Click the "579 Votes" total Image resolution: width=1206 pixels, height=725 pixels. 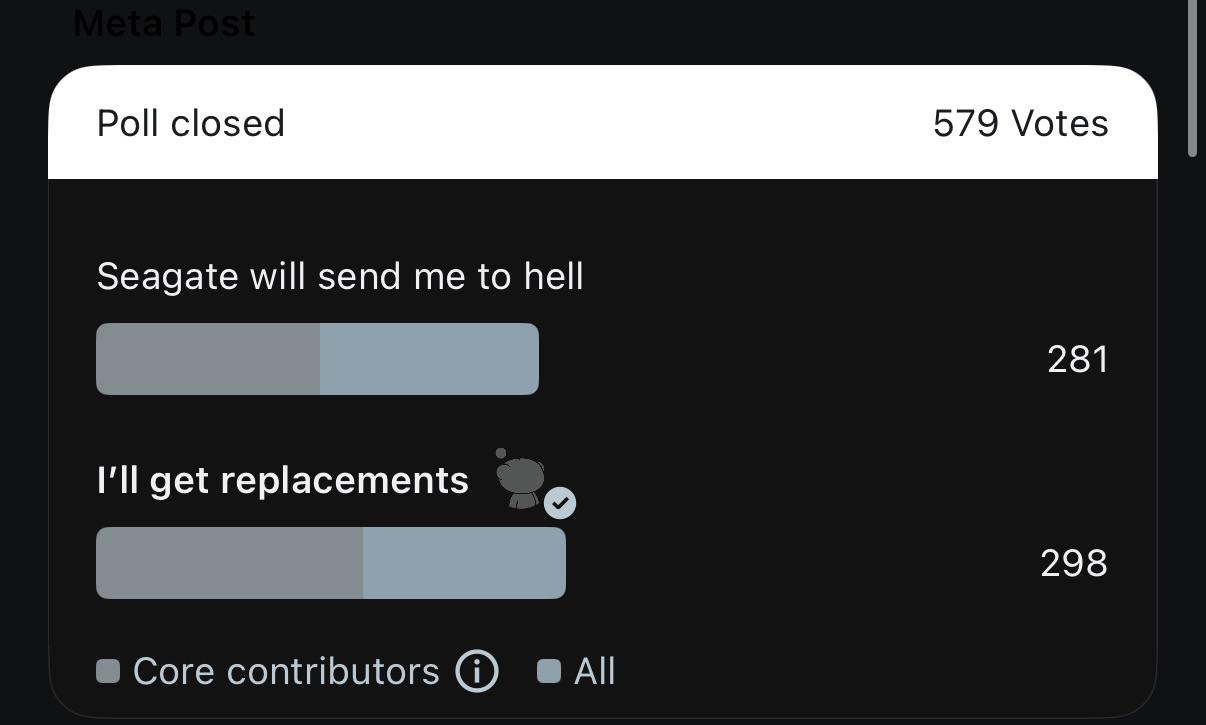[1020, 124]
